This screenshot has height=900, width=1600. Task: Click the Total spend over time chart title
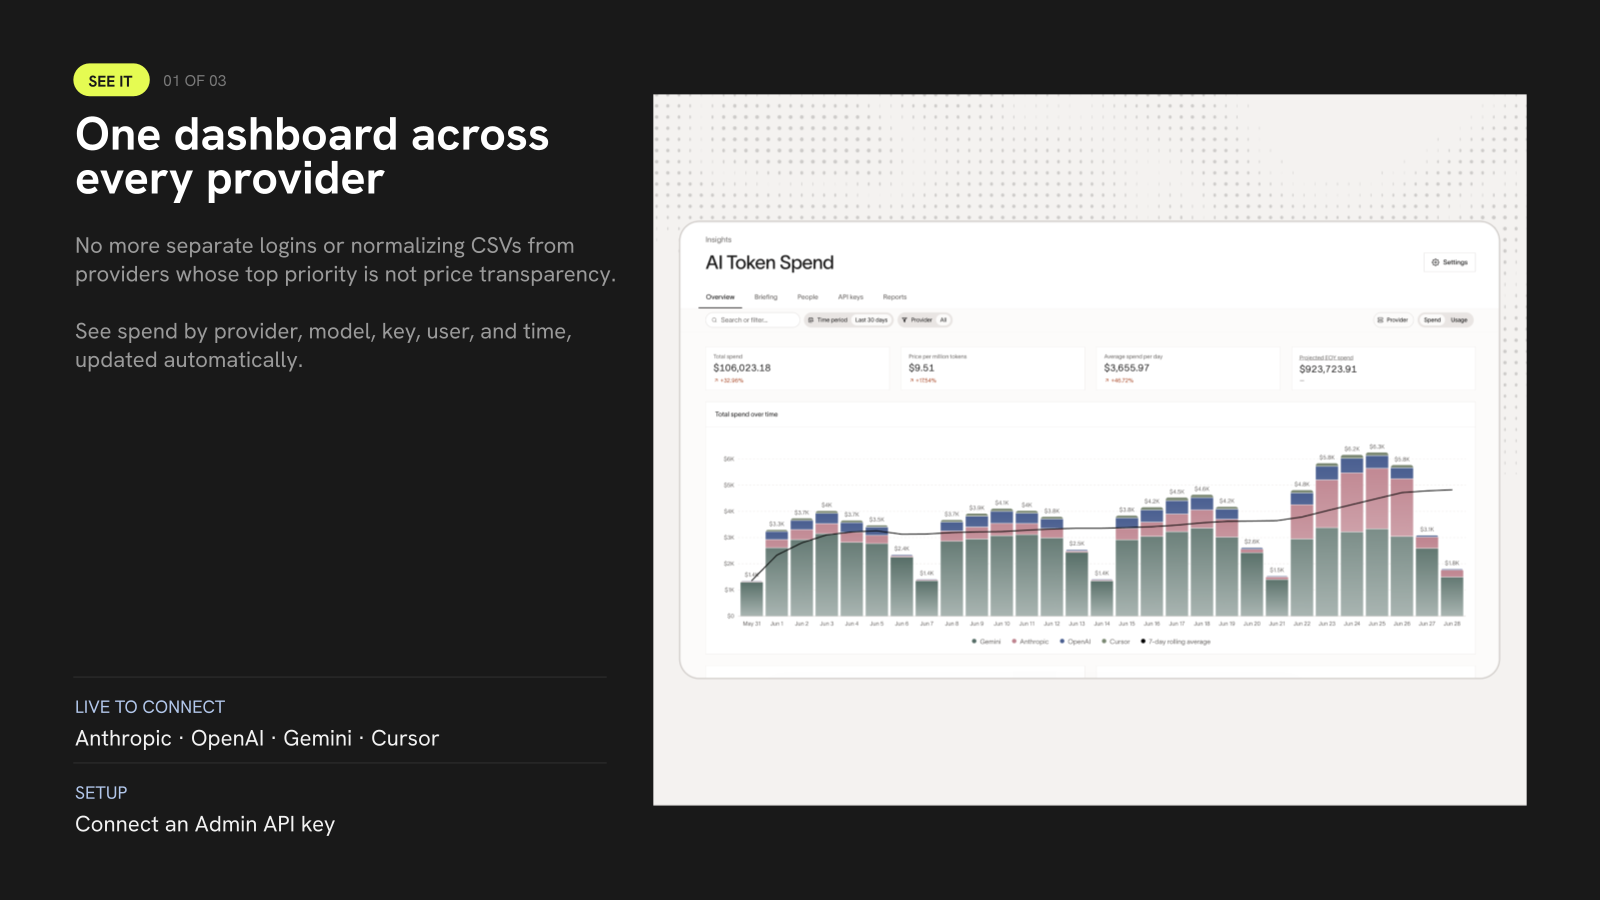[746, 414]
